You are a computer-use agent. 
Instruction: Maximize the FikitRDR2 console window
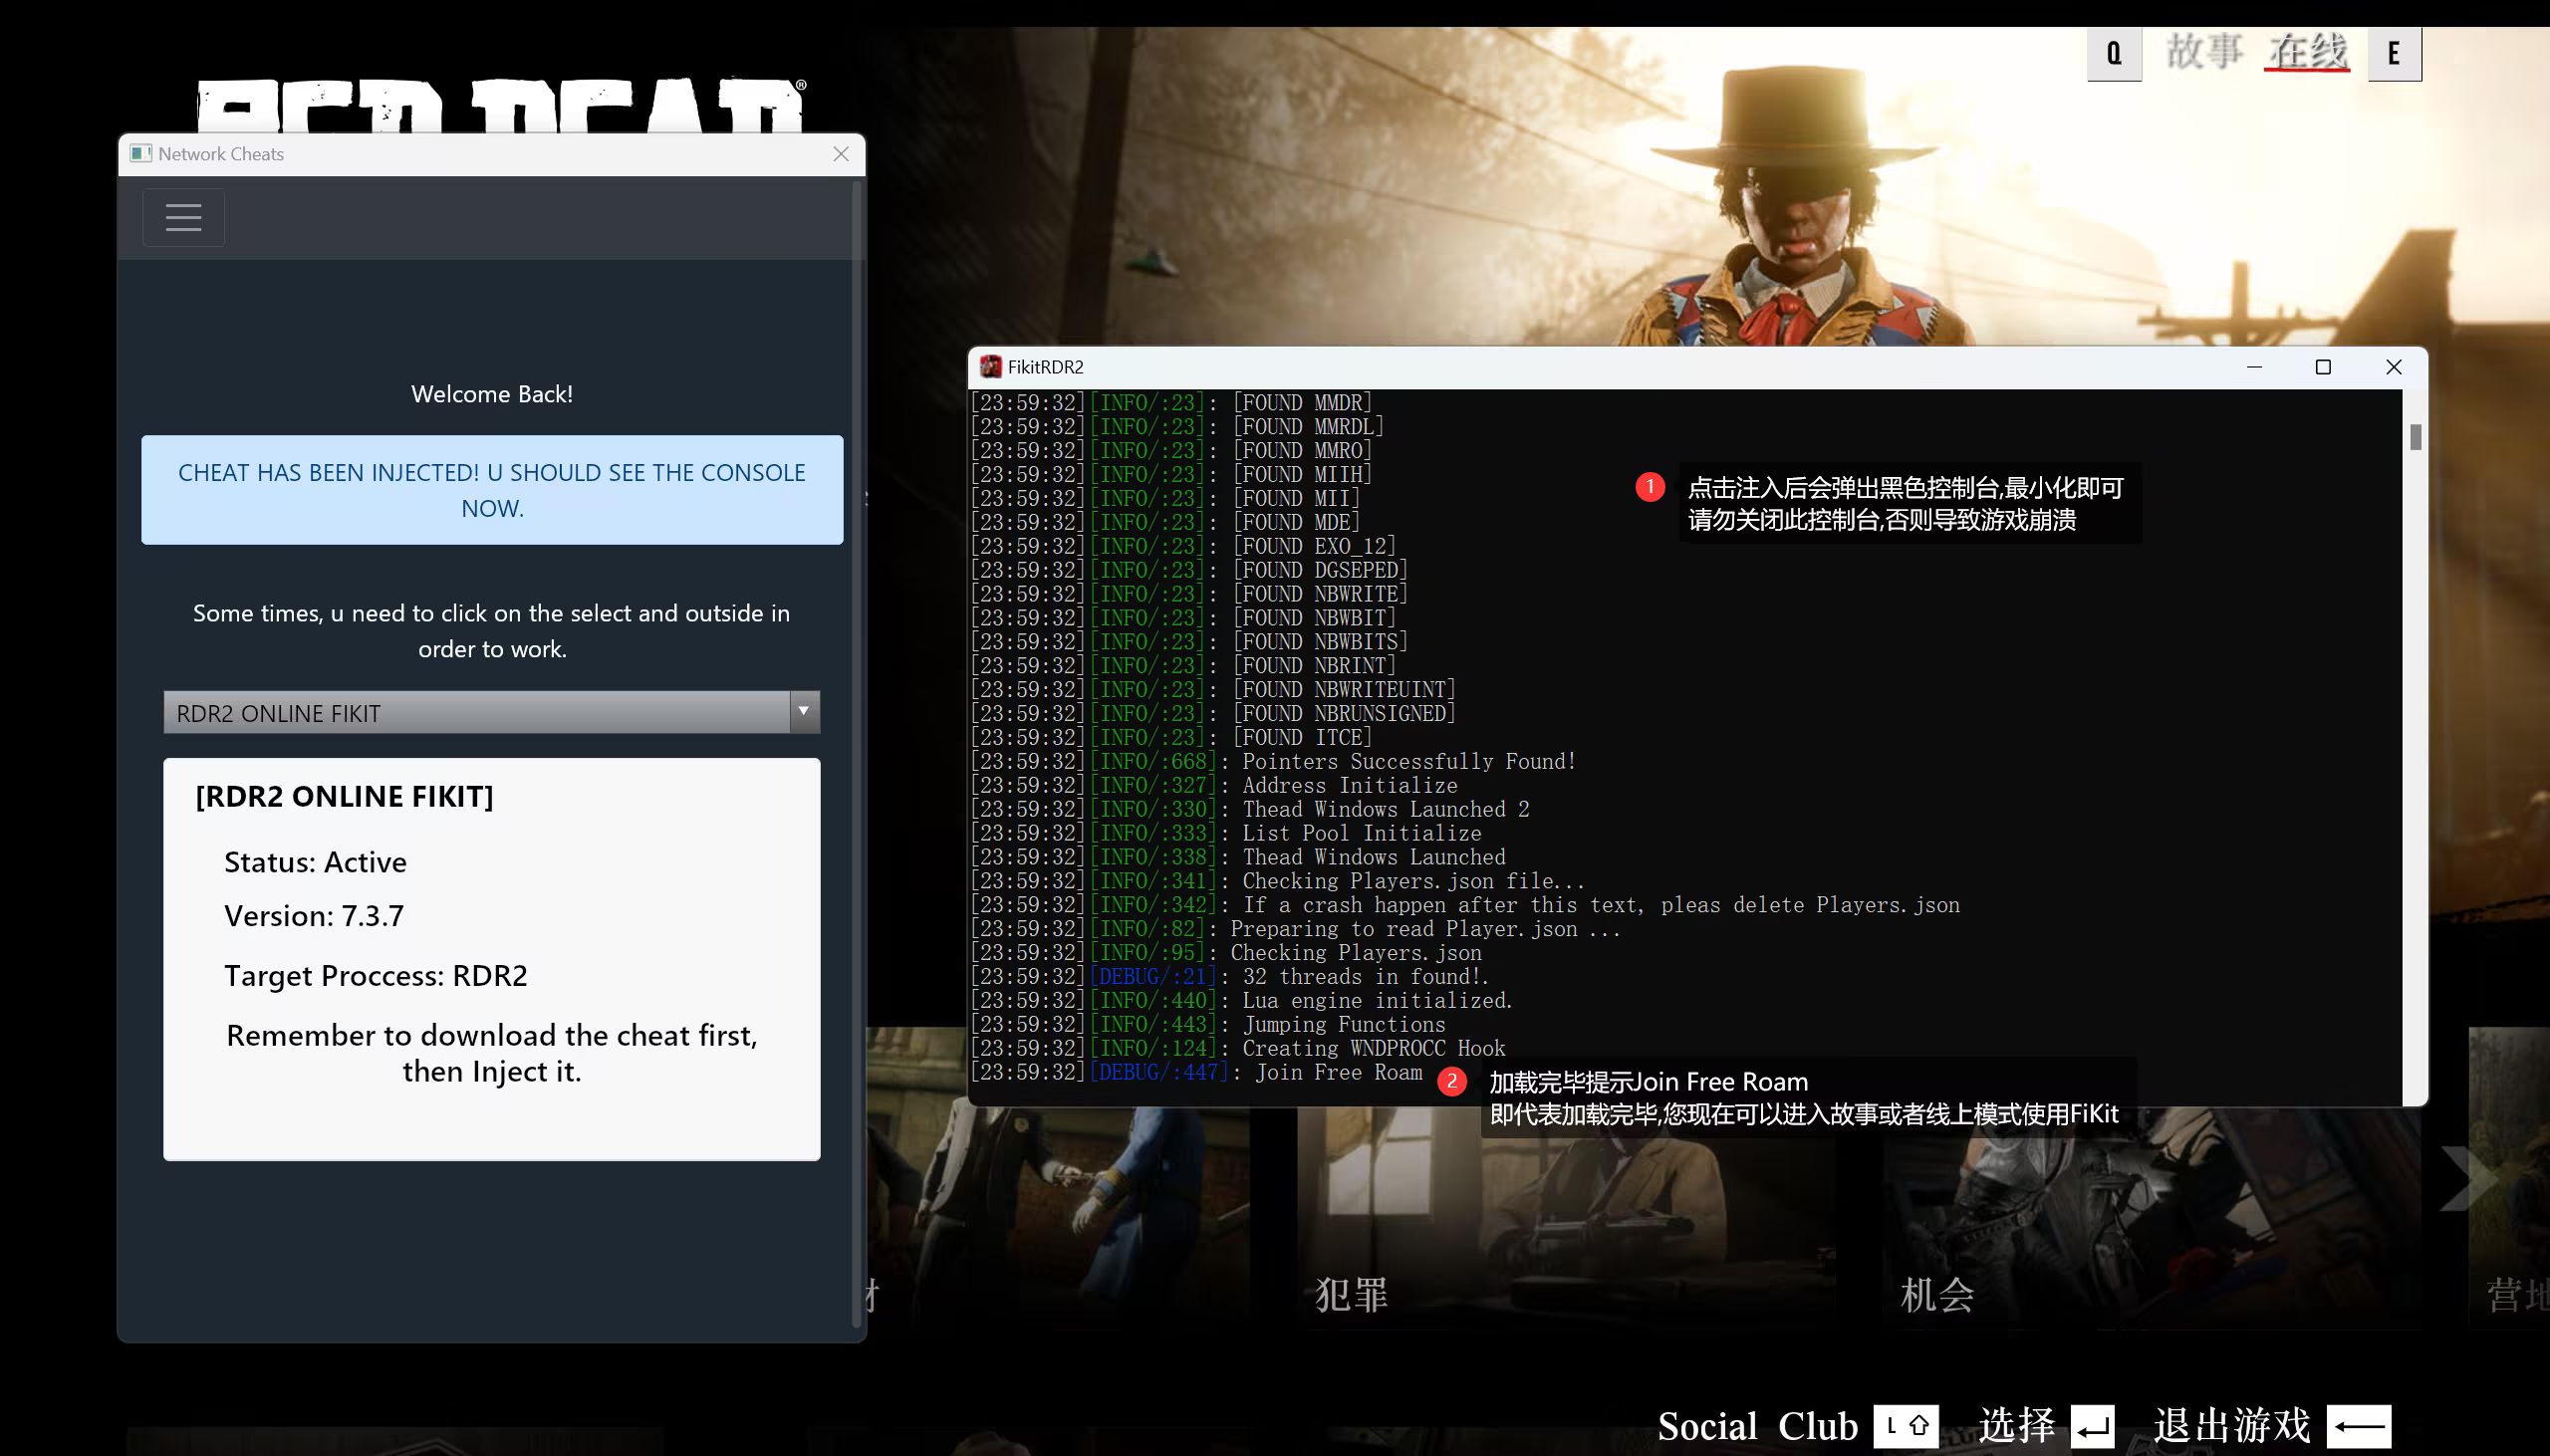point(2323,367)
